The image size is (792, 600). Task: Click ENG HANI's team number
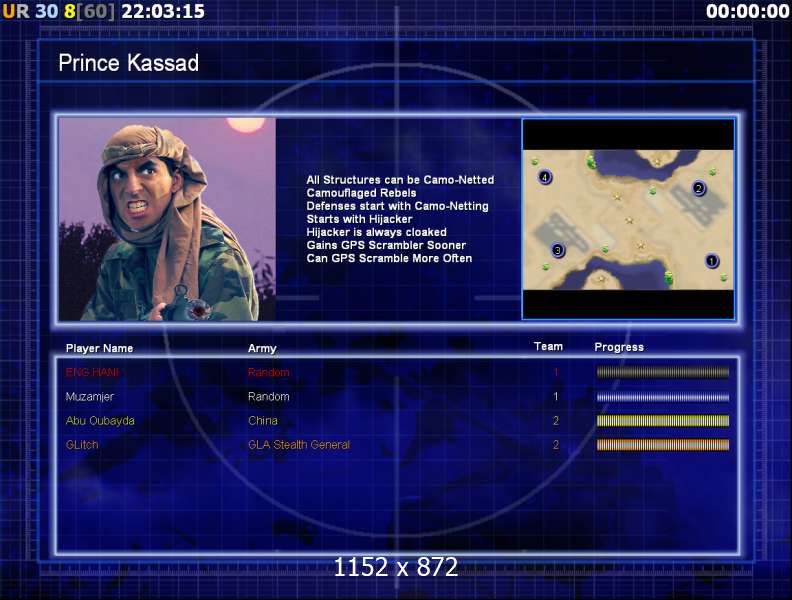[556, 372]
